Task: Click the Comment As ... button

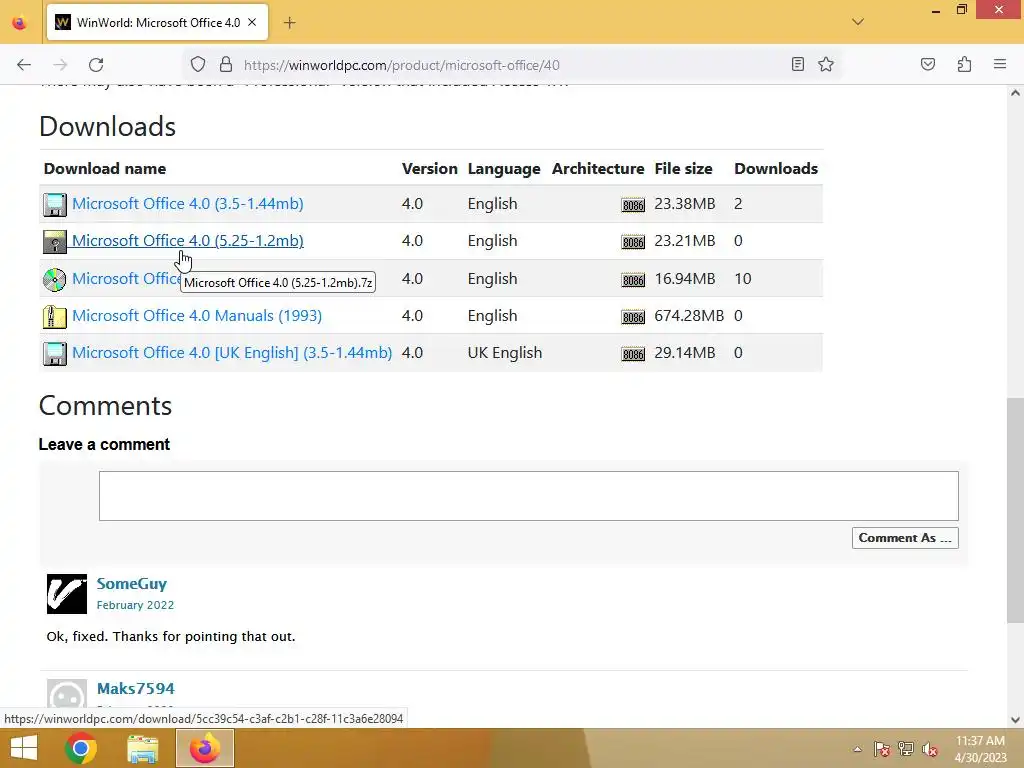Action: (x=904, y=538)
